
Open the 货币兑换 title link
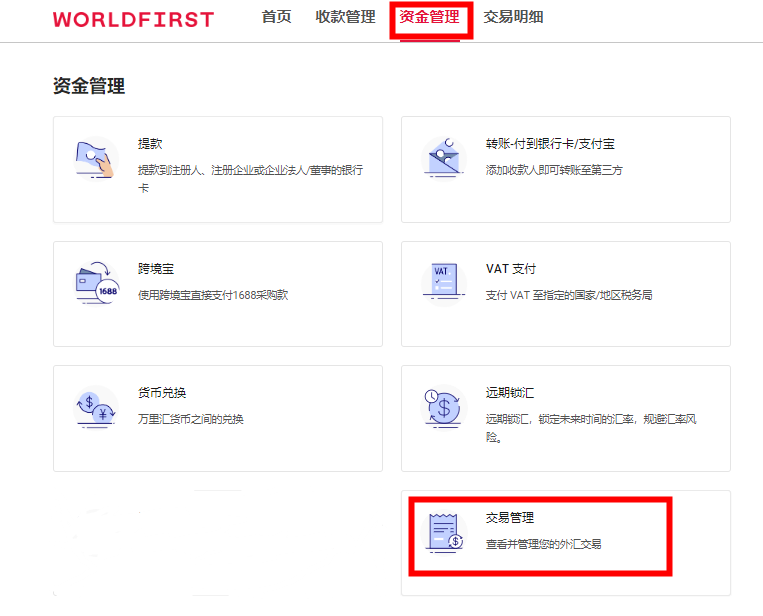point(162,393)
